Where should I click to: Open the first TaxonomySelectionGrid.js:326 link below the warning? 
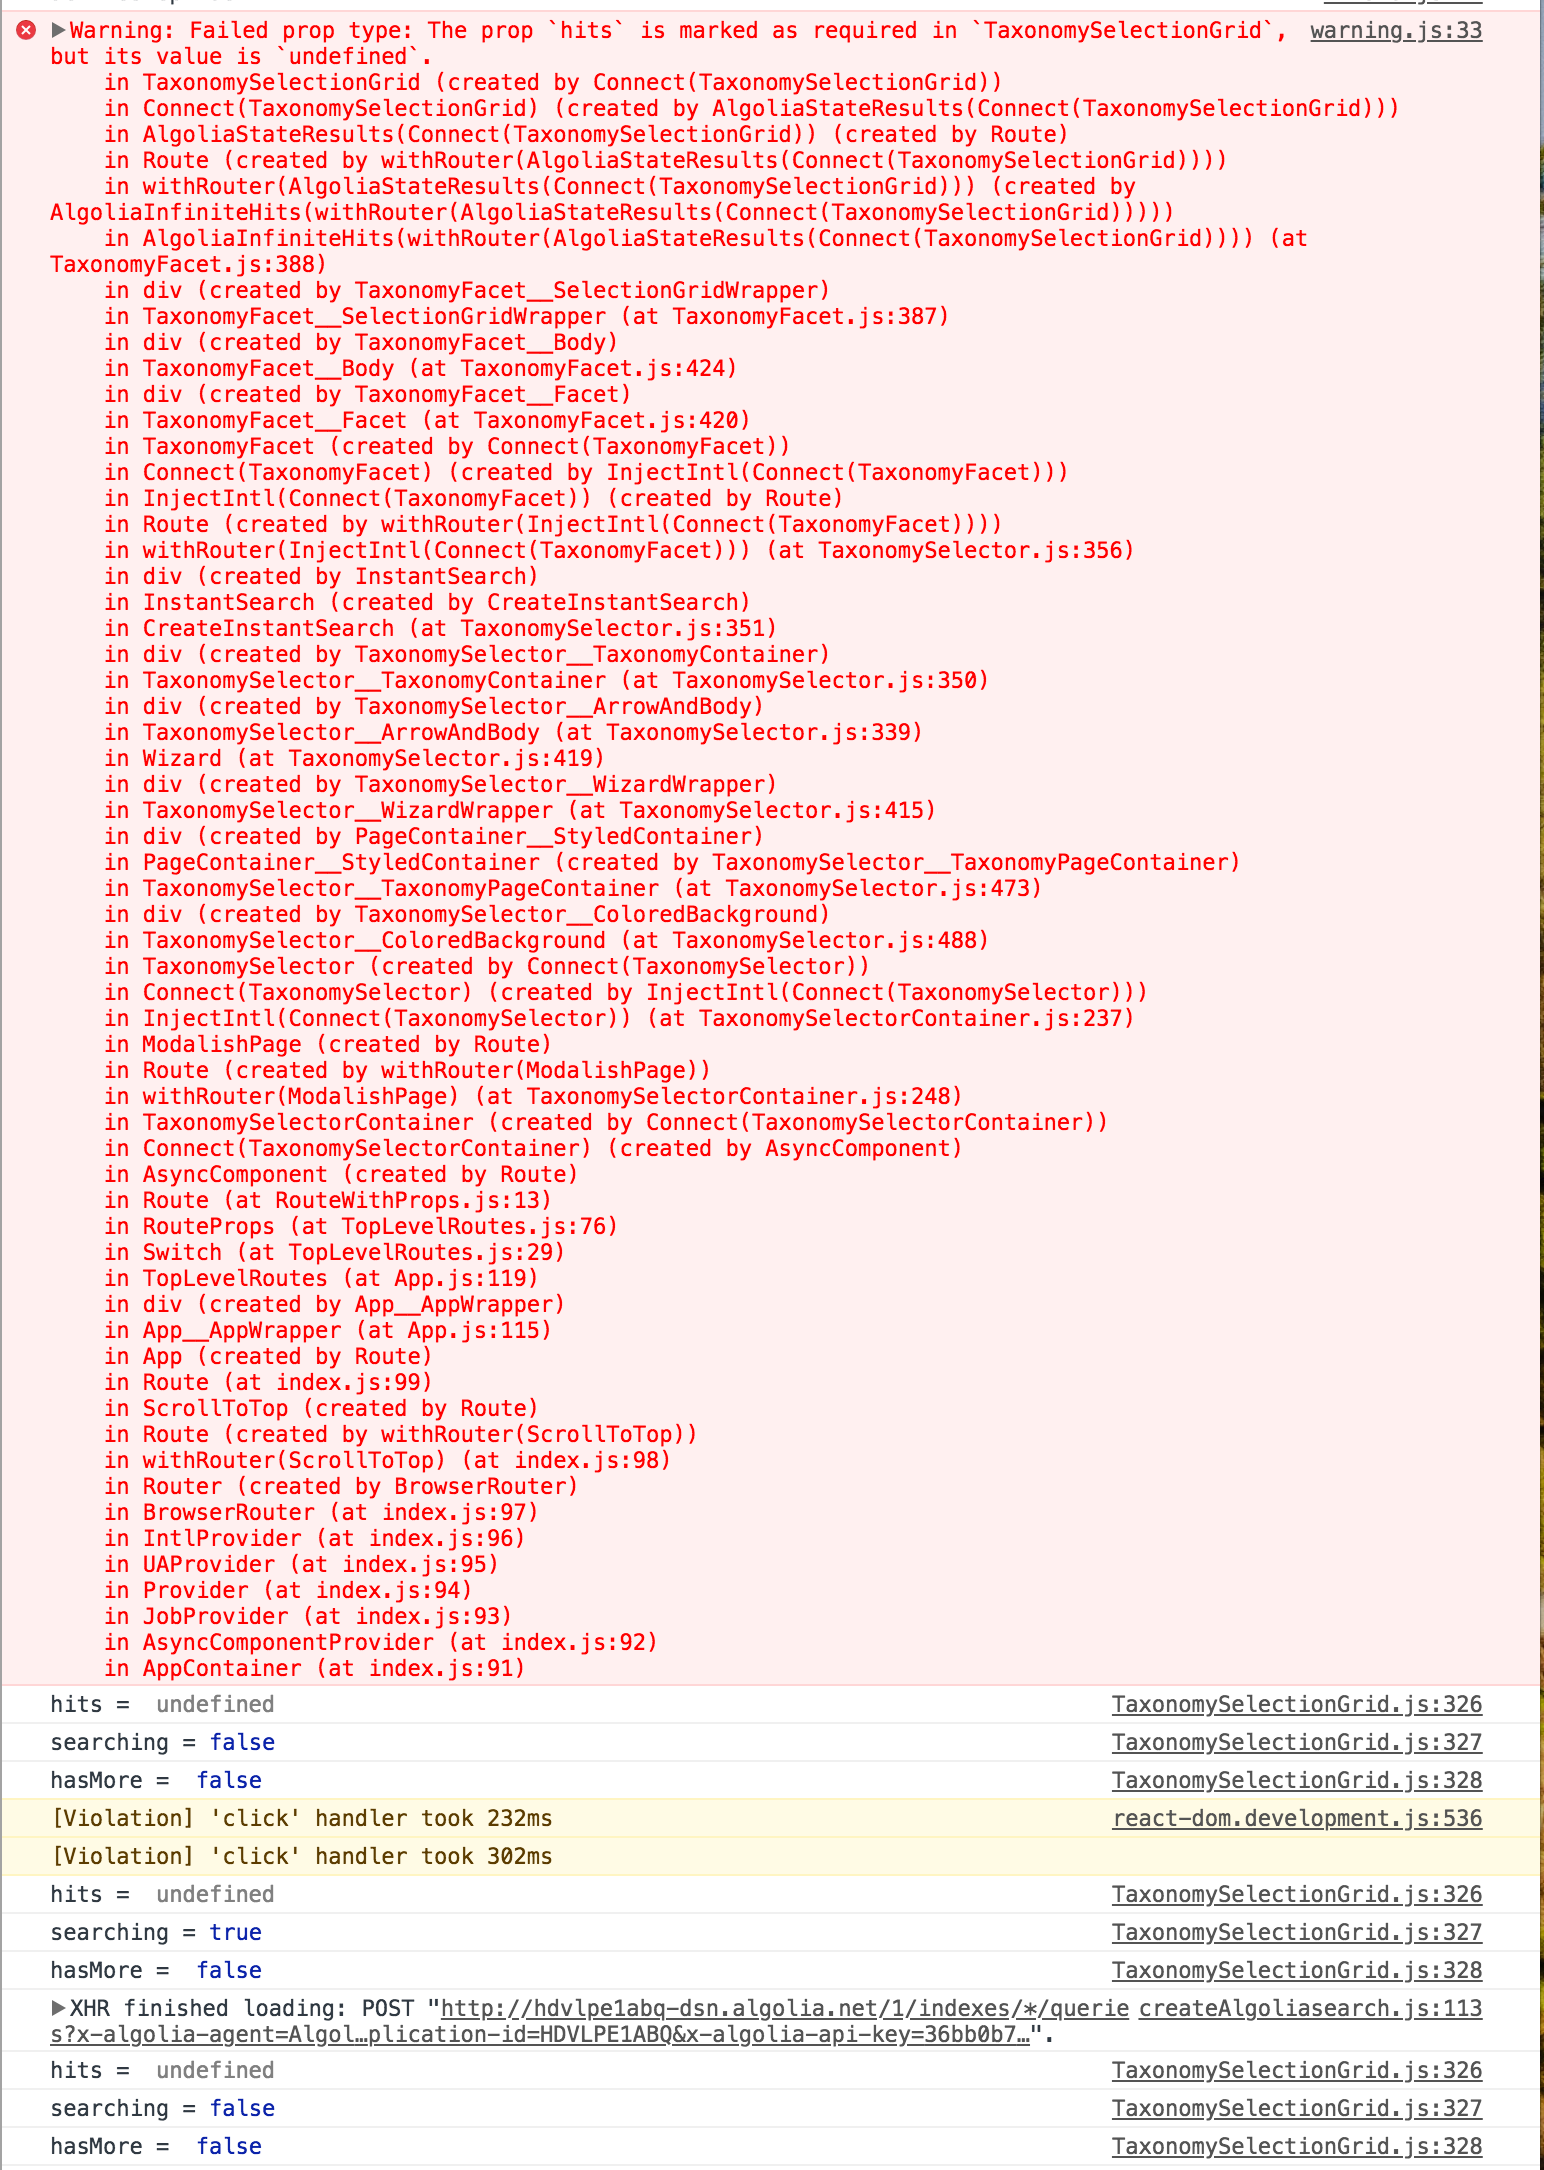pyautogui.click(x=1297, y=1704)
